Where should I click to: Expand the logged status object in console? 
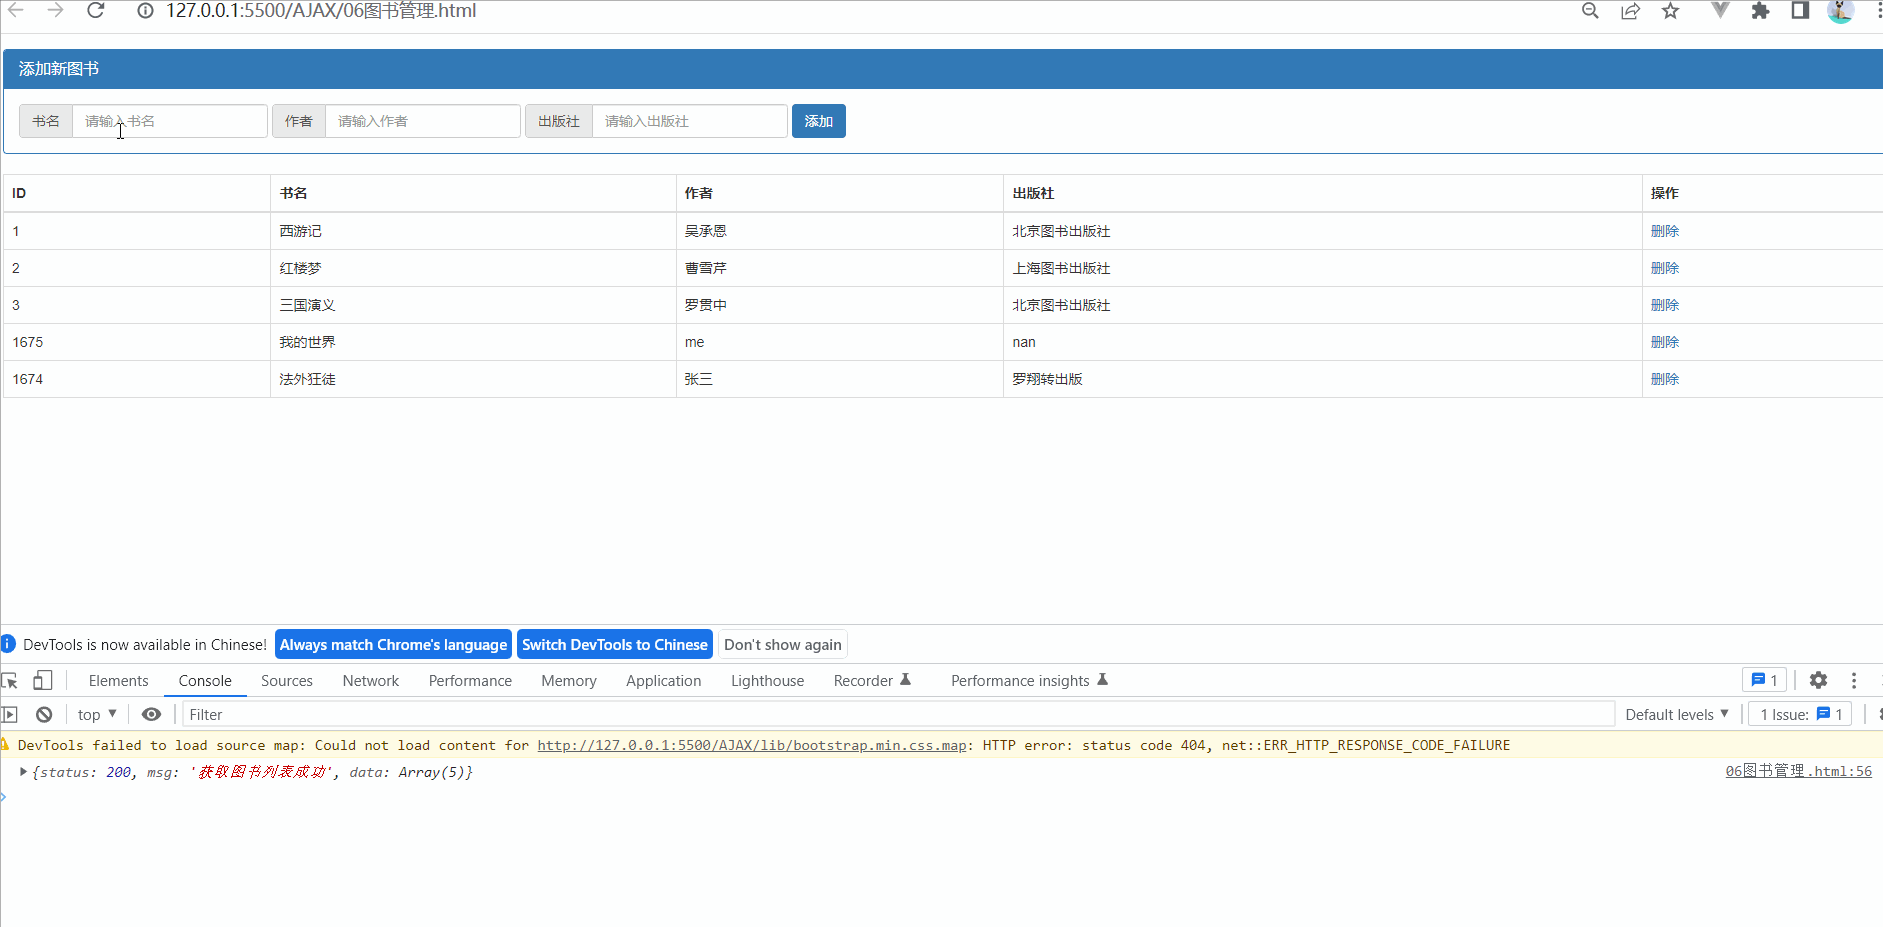(x=22, y=772)
